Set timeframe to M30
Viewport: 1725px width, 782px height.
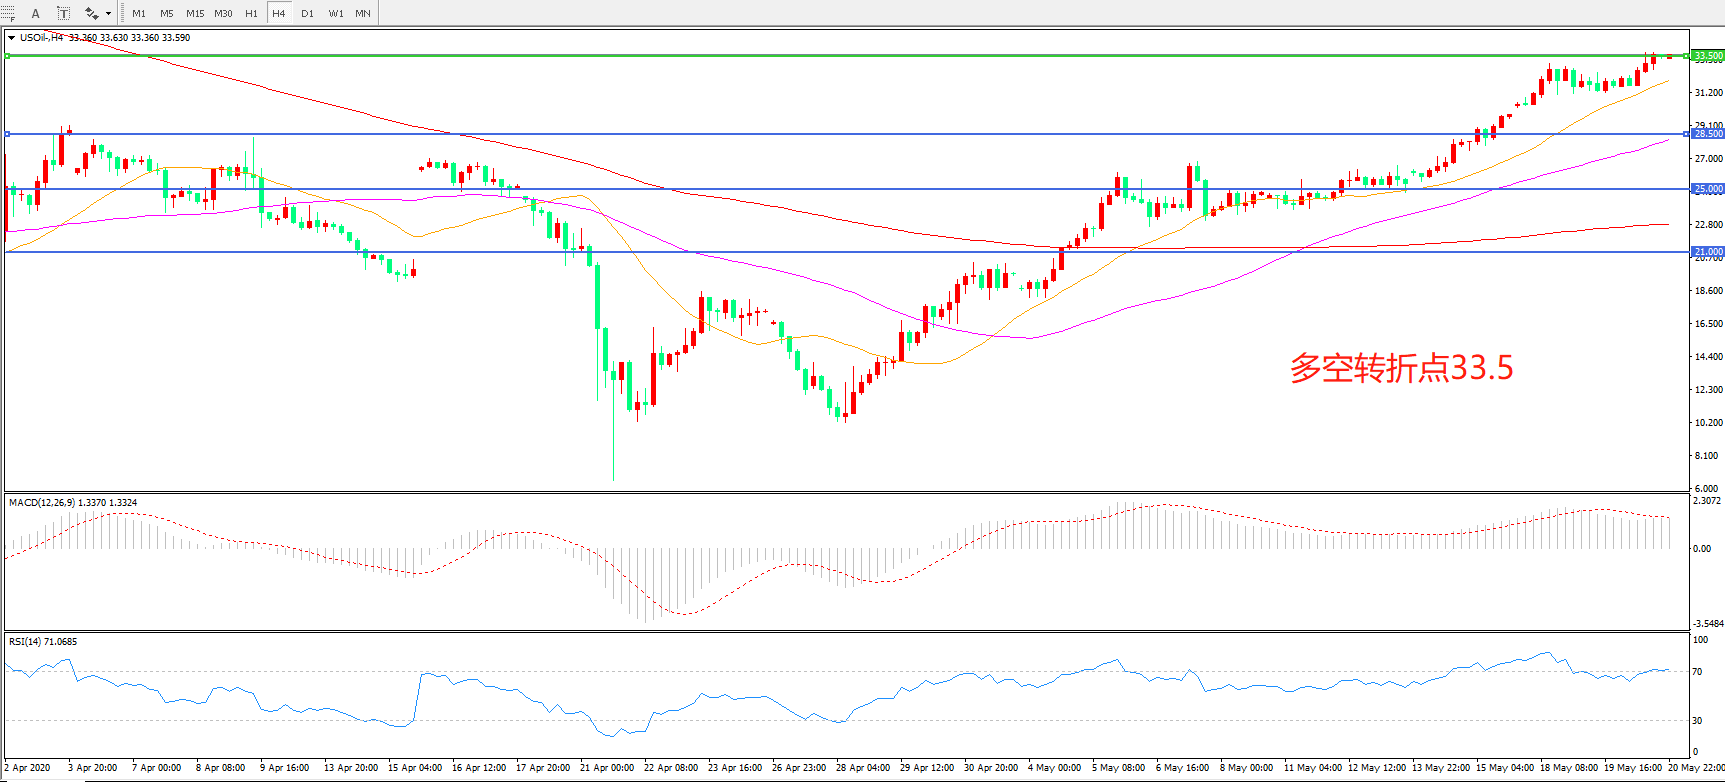pos(223,13)
